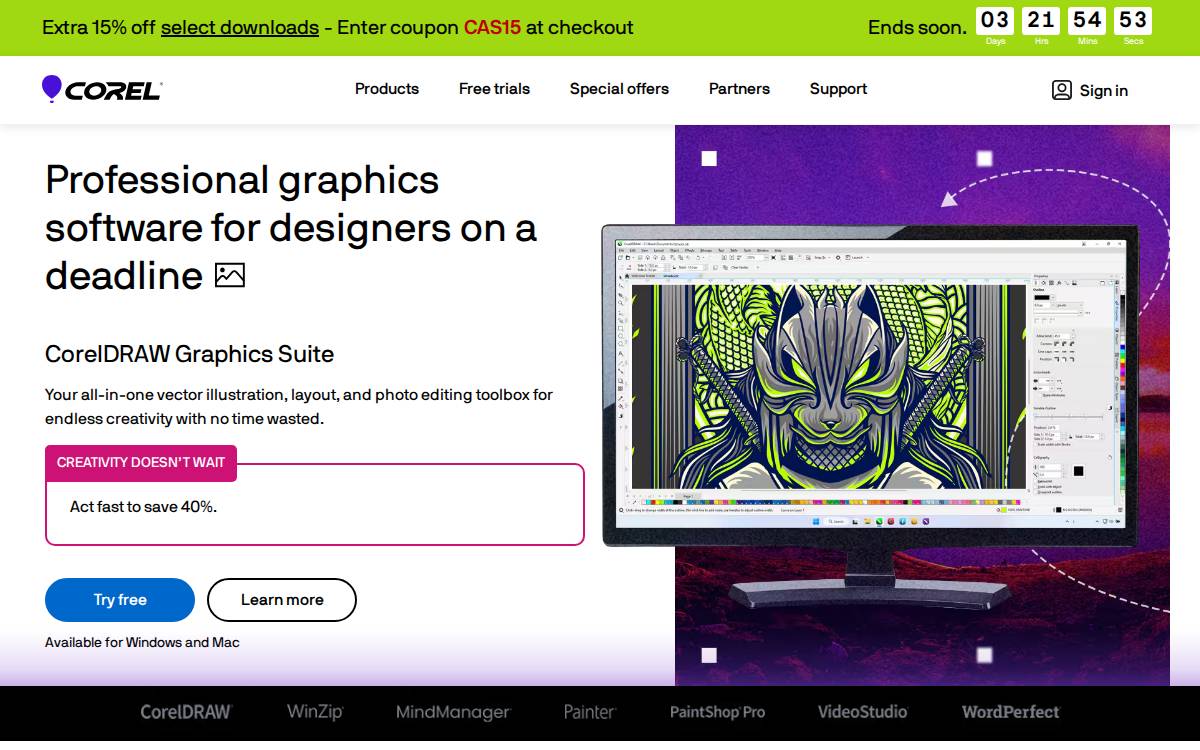Click the 'CREATIVITY DOESN'T WAIT' label

tap(141, 463)
